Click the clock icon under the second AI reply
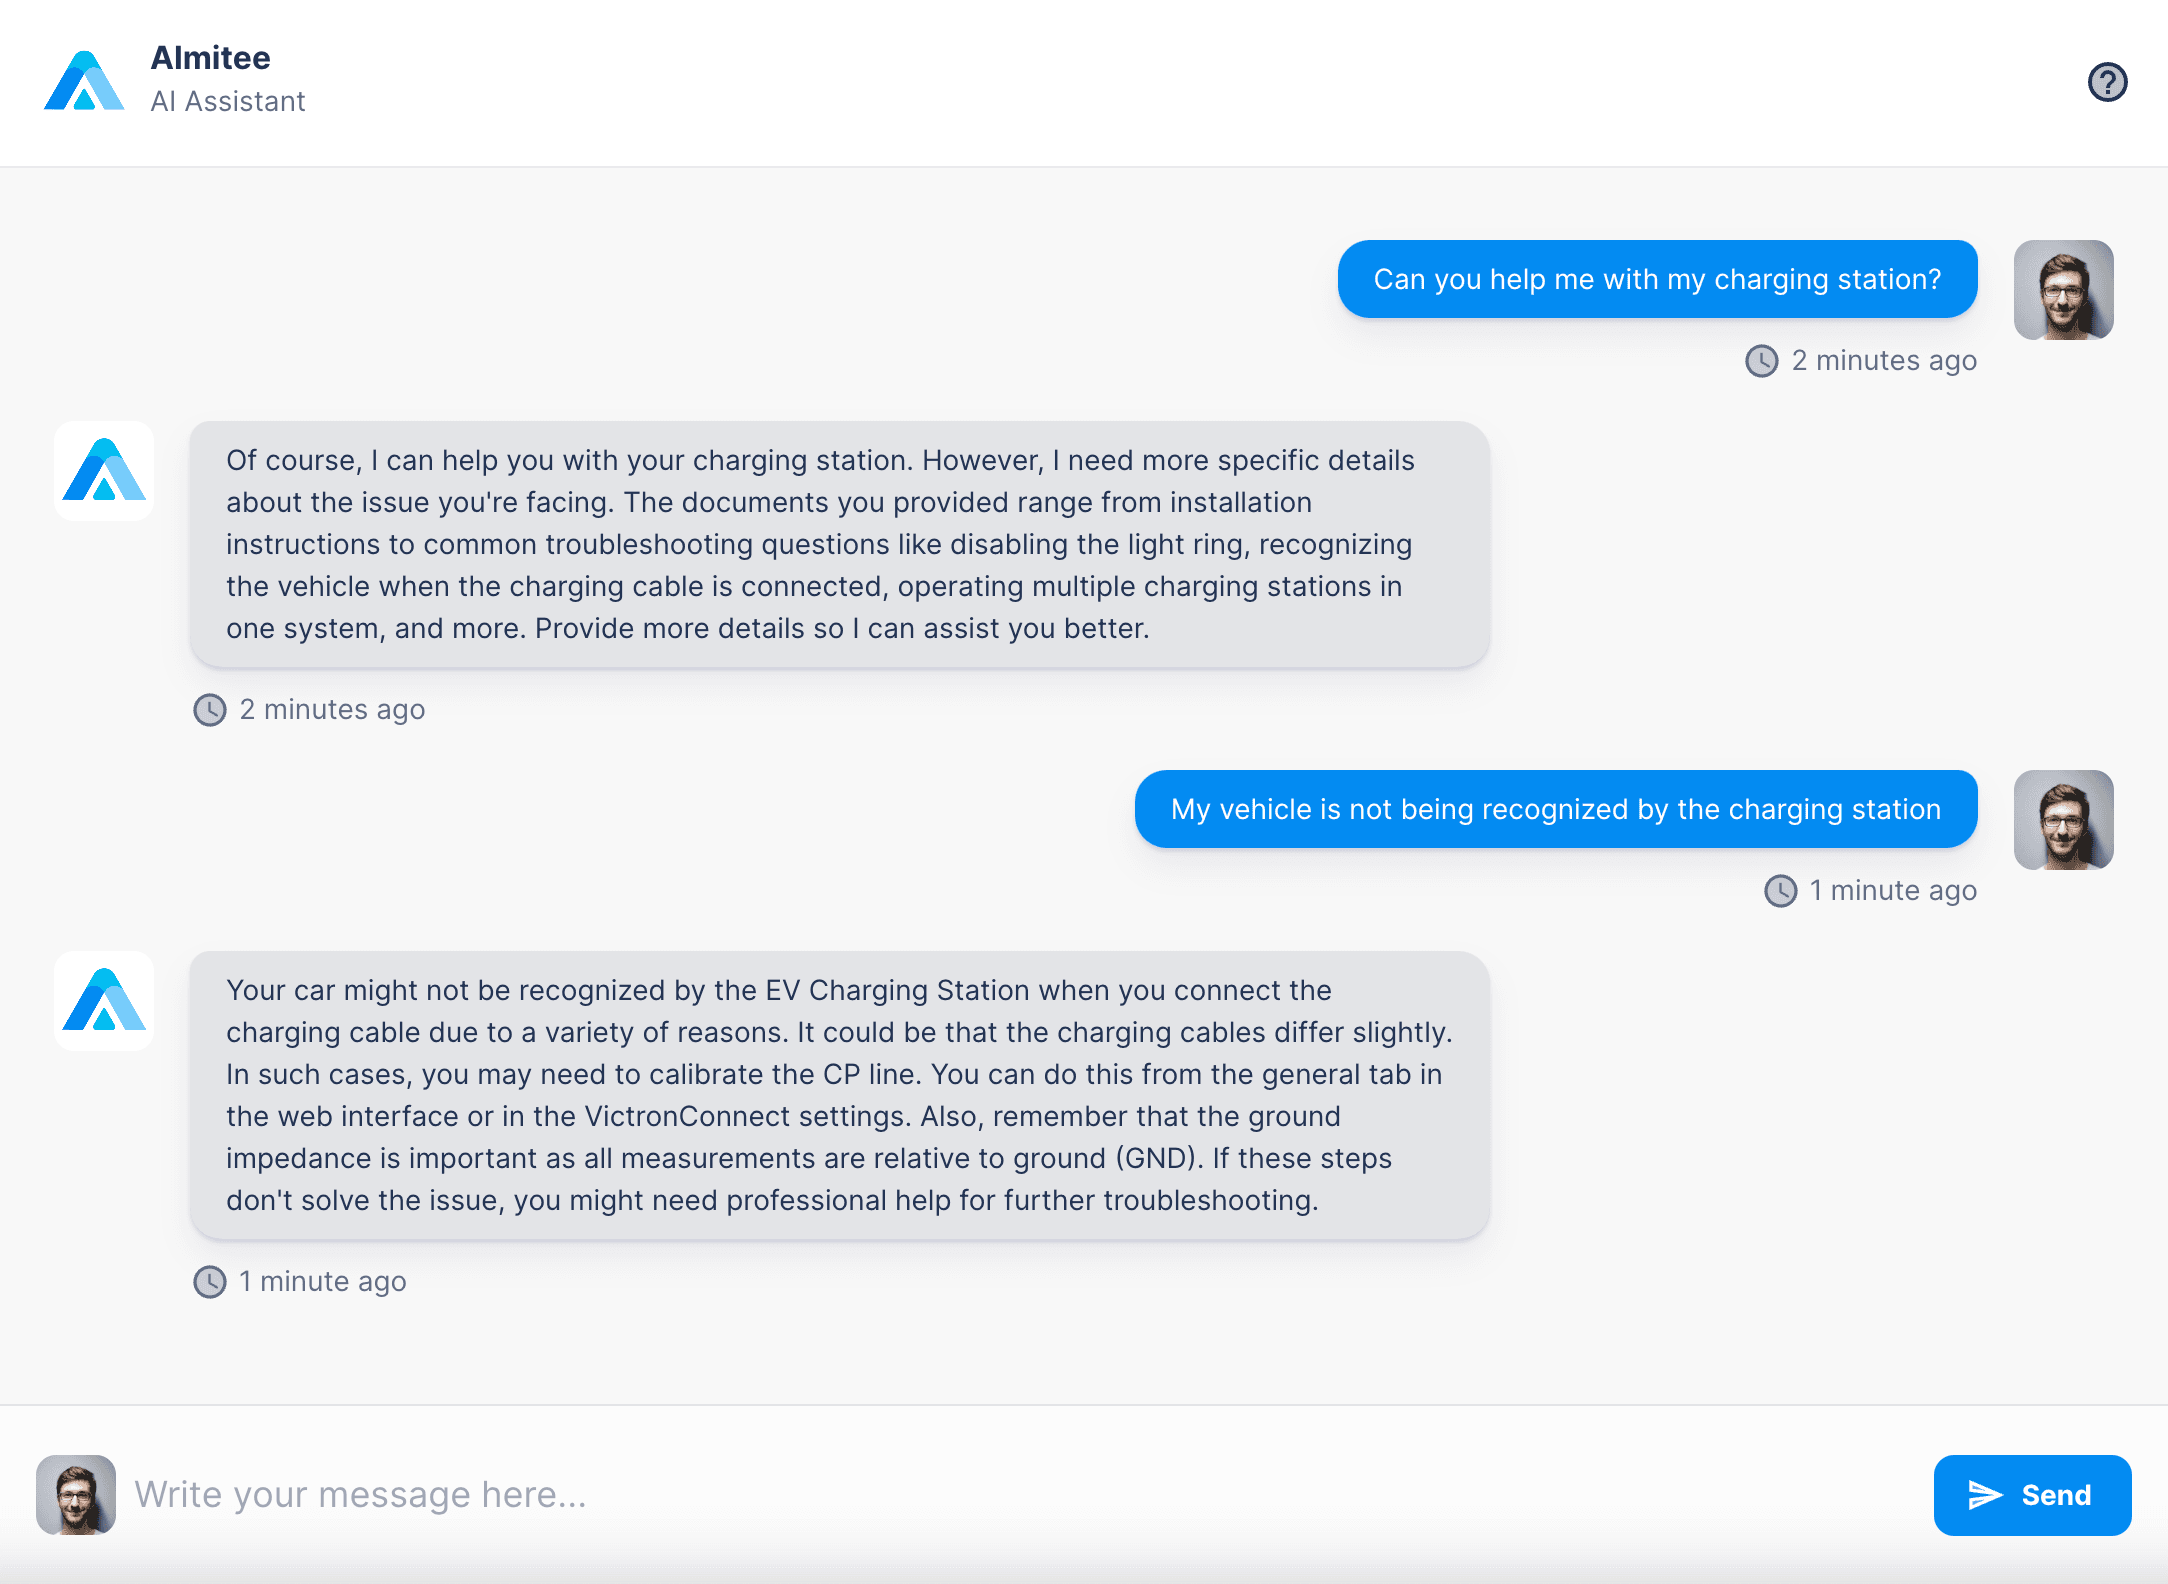The image size is (2168, 1584). coord(210,1281)
